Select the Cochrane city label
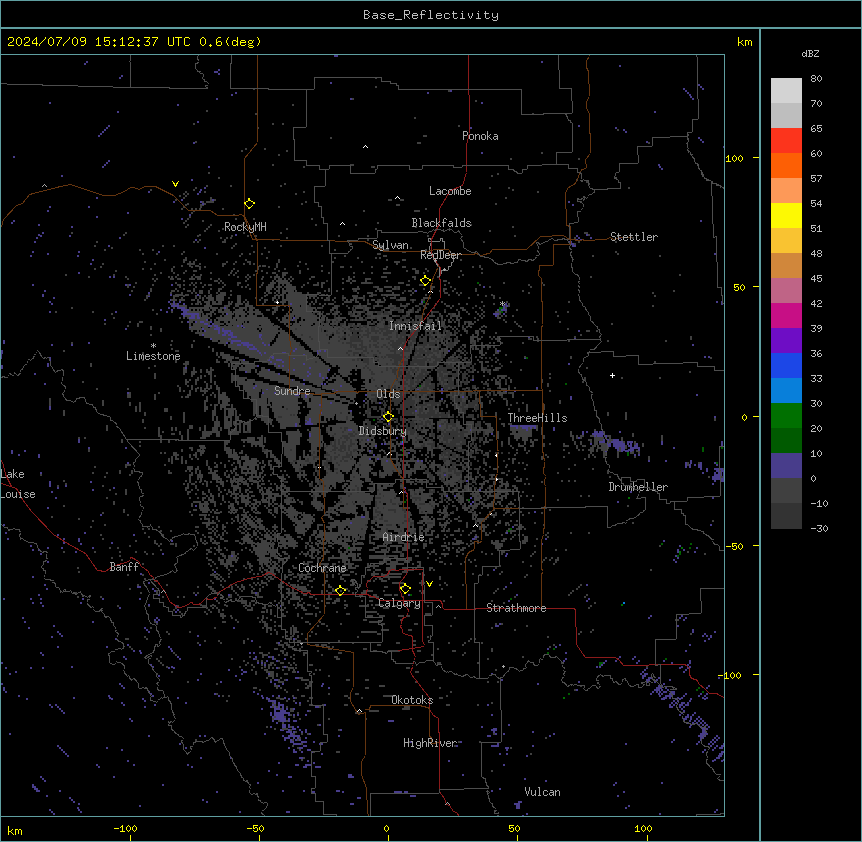862x842 pixels. [x=322, y=568]
